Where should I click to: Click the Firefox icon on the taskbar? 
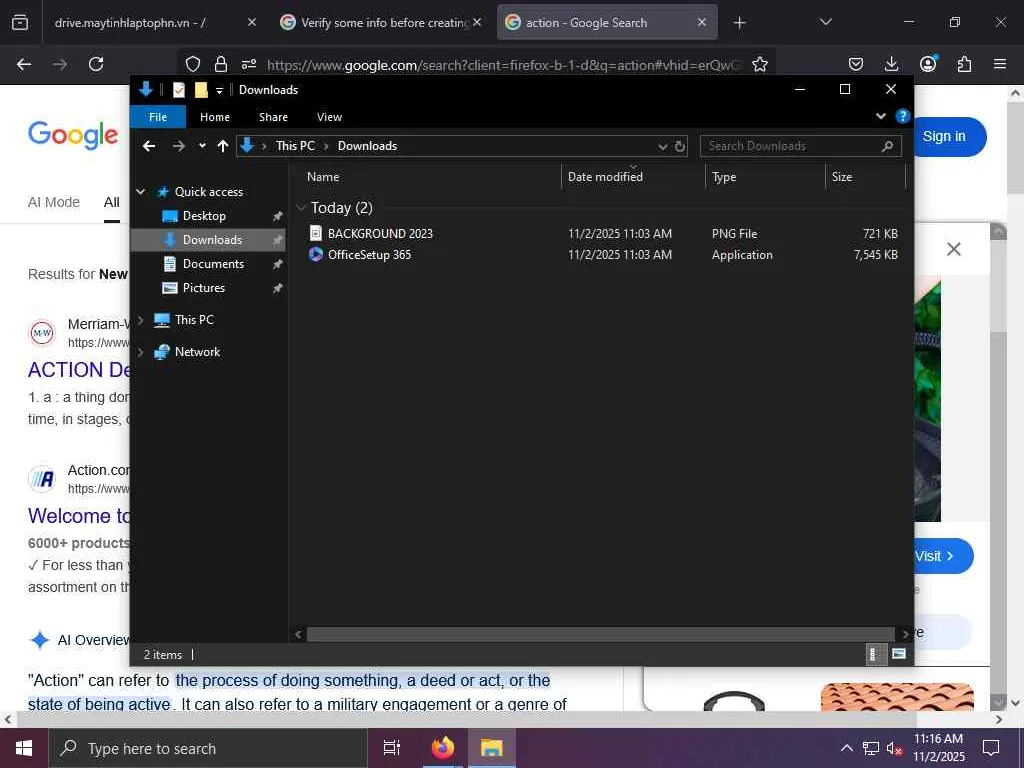442,748
